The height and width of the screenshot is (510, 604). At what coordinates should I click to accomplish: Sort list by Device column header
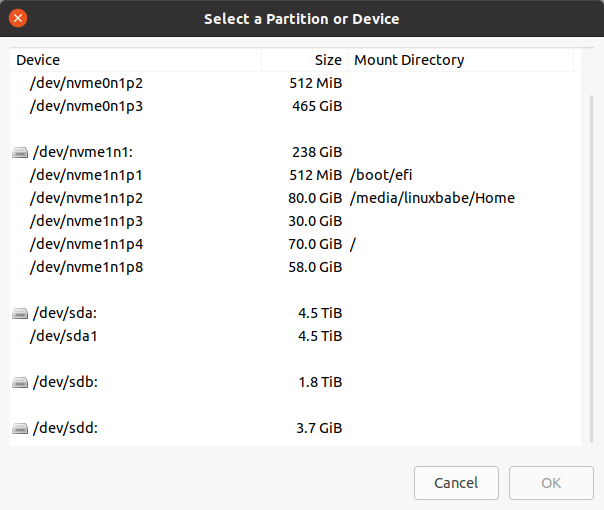point(135,60)
